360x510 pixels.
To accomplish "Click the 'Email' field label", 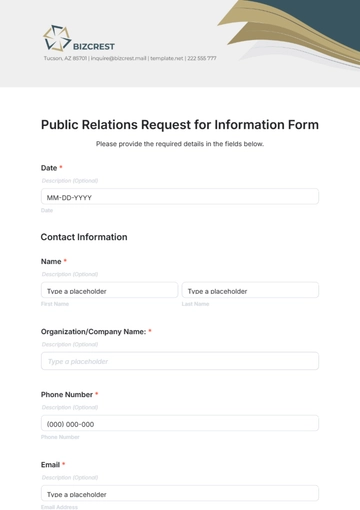I will pos(50,465).
